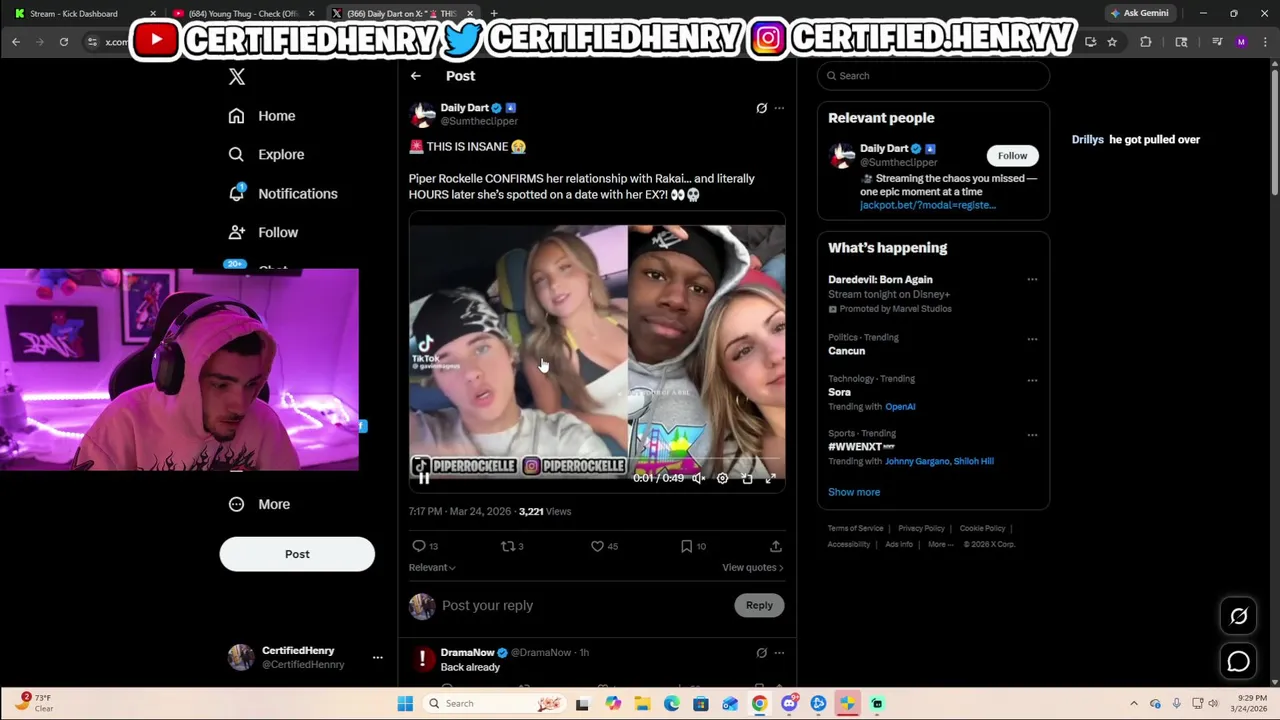Open the Chrome extensions puzzle icon
Screen dimensions: 1280x720
[1146, 42]
